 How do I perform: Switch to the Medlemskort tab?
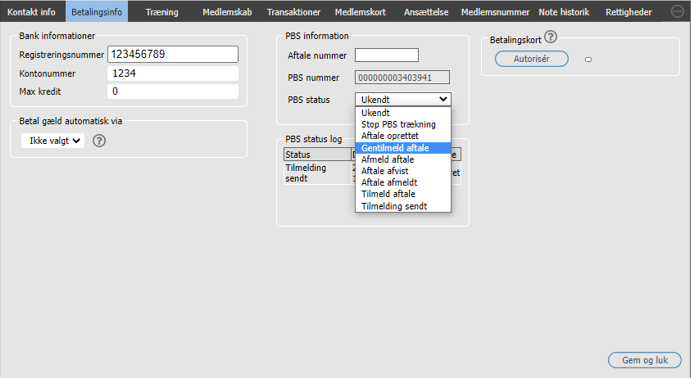click(x=360, y=12)
